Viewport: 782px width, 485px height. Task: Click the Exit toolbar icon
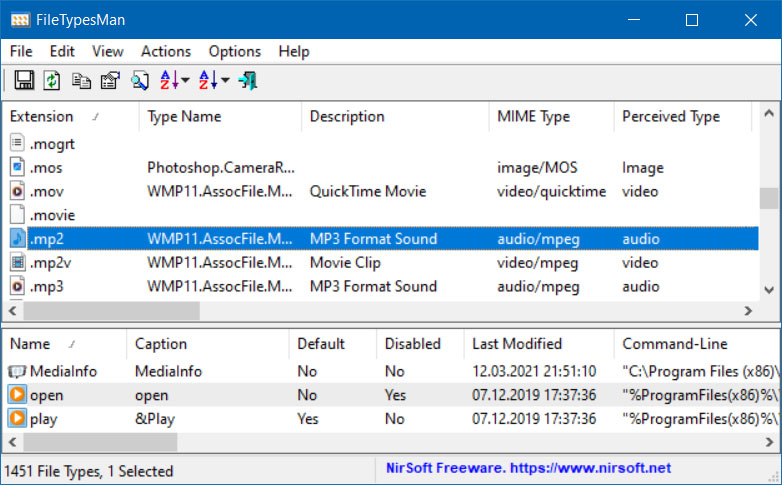248,80
